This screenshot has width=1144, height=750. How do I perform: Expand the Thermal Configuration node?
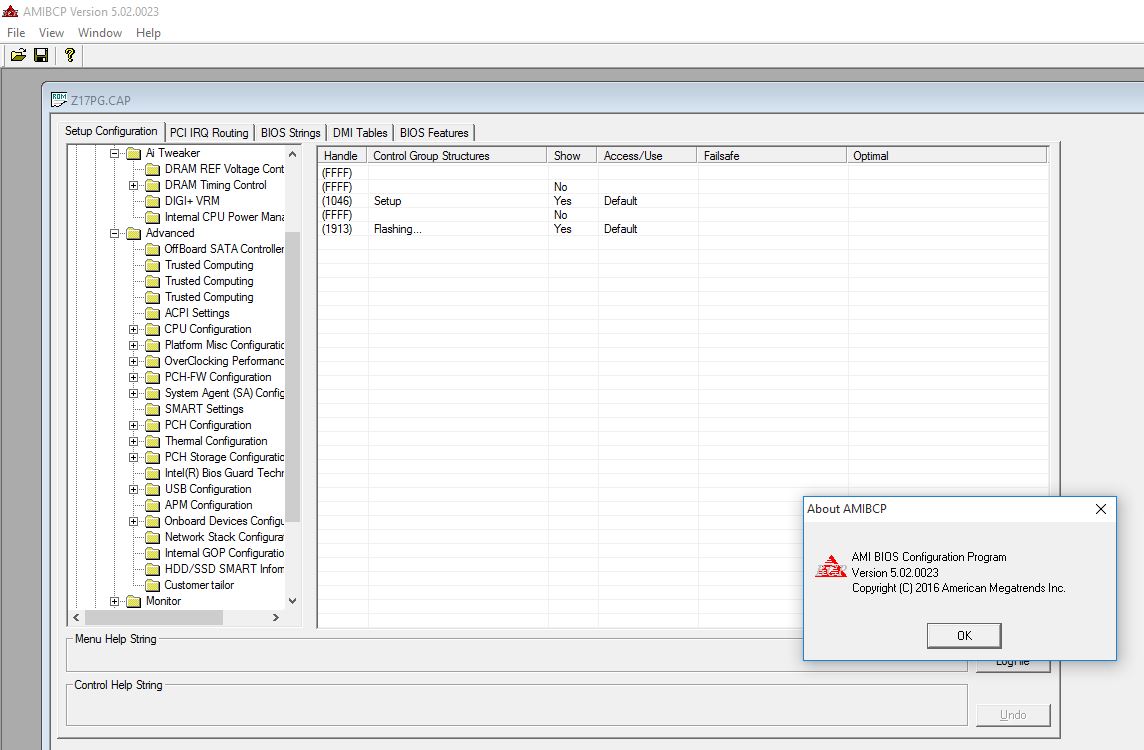point(134,441)
